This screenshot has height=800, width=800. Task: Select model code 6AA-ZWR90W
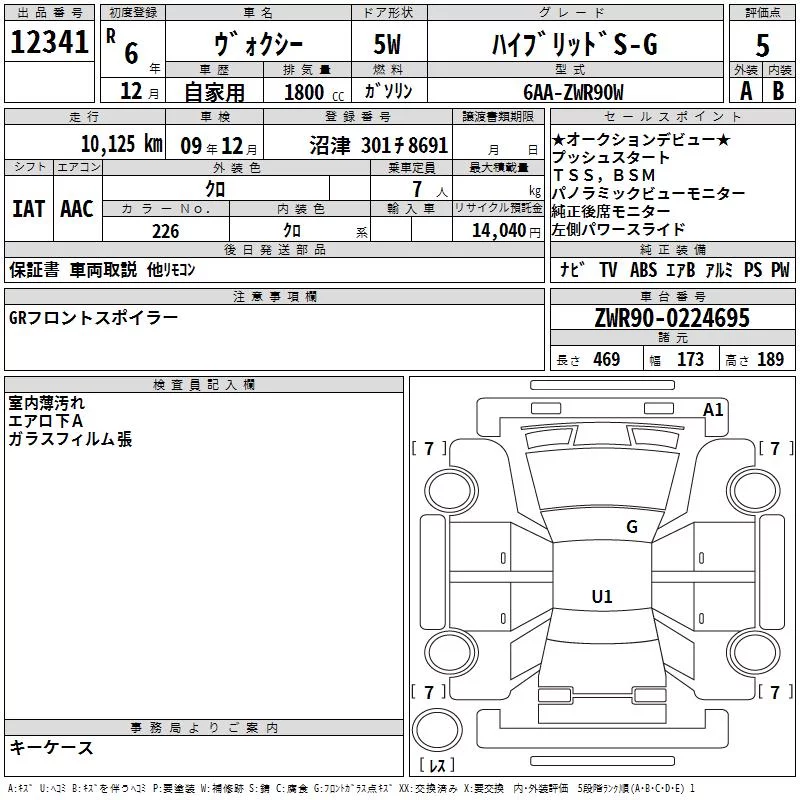pos(573,92)
